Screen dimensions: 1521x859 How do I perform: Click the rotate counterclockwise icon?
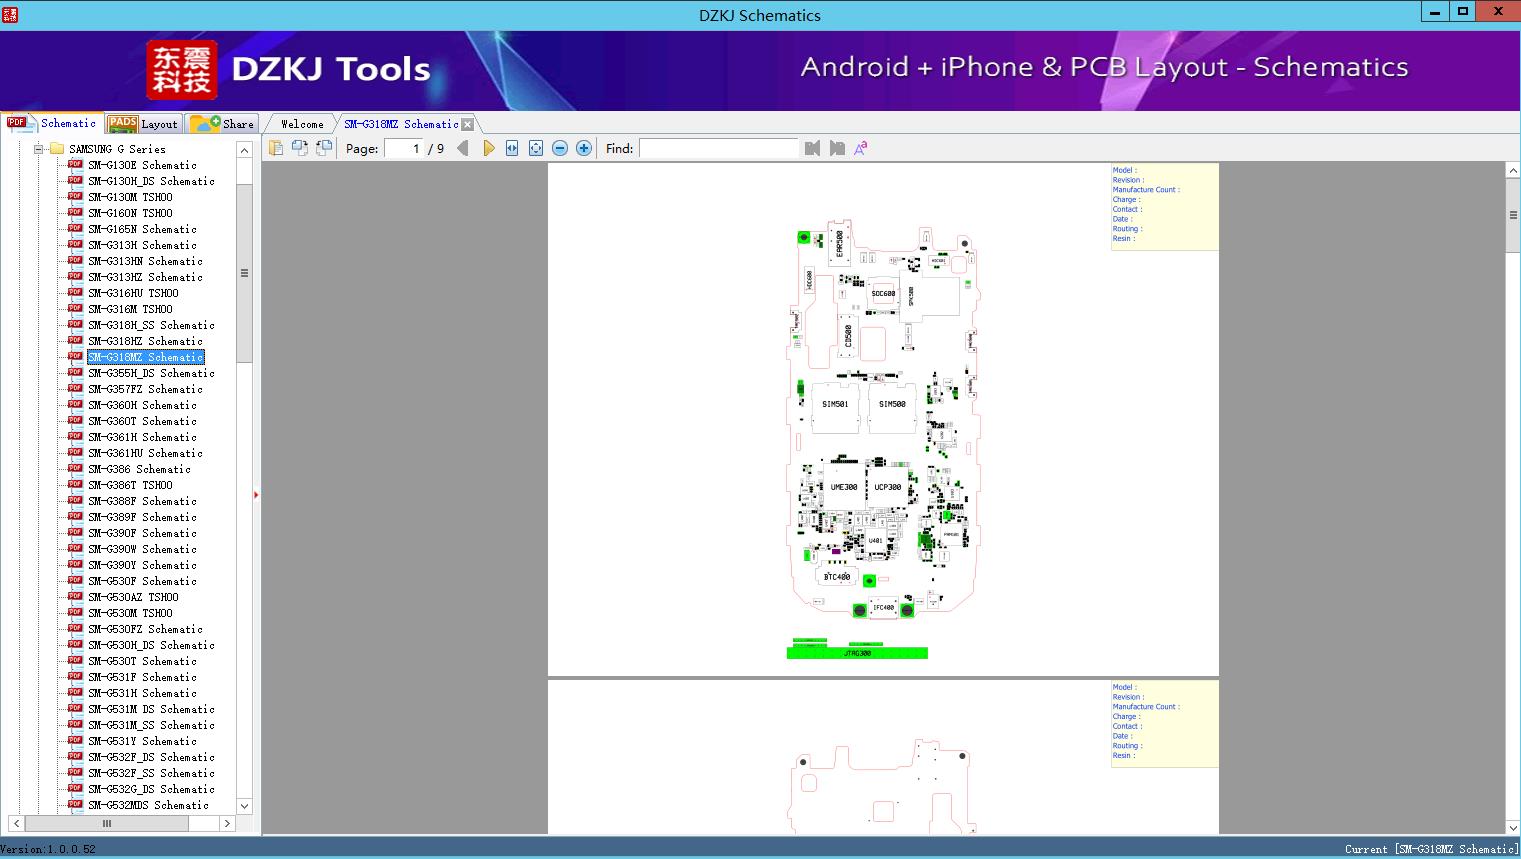point(299,148)
